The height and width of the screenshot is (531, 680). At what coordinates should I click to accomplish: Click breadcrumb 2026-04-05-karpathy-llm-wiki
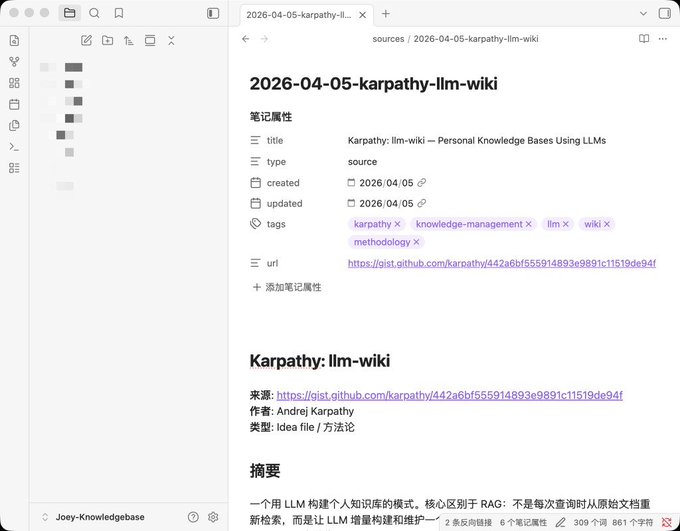476,39
